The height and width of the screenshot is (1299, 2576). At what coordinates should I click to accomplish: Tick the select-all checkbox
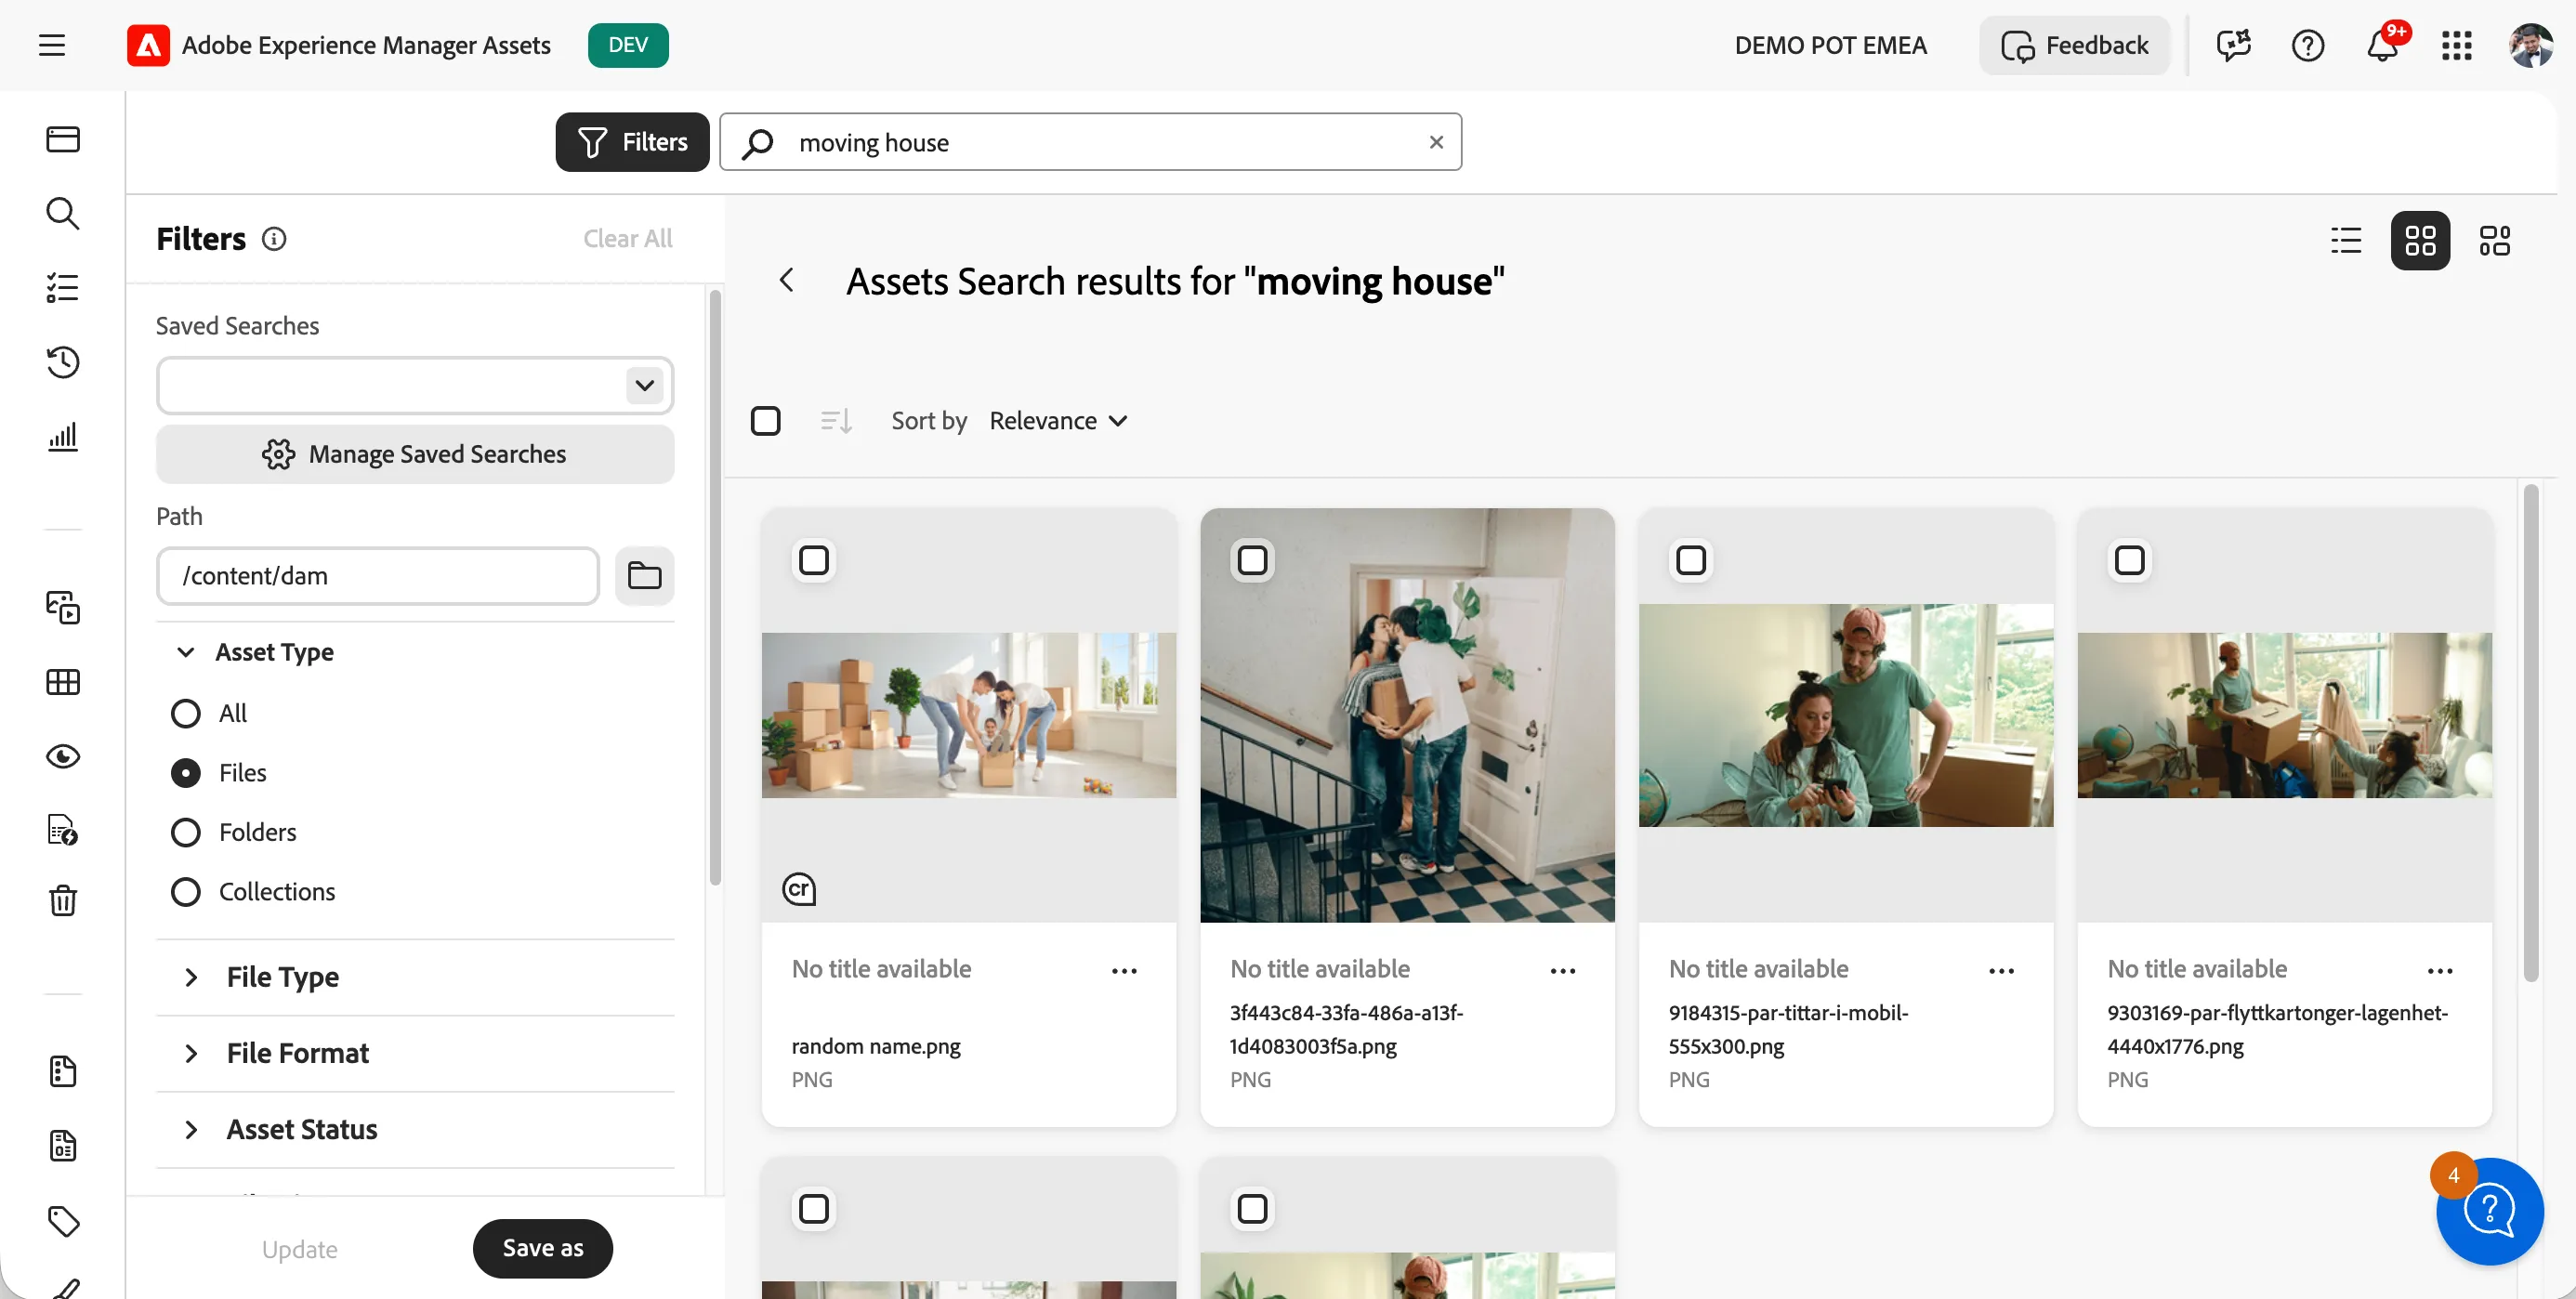tap(766, 421)
